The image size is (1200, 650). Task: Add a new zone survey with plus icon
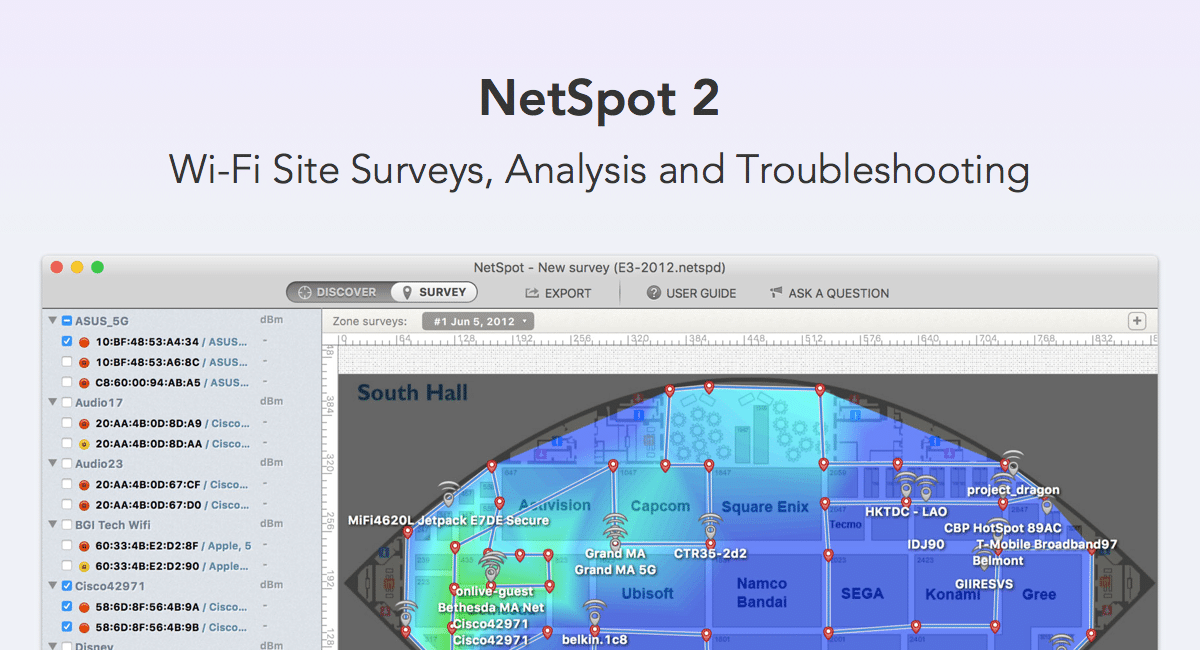1137,321
